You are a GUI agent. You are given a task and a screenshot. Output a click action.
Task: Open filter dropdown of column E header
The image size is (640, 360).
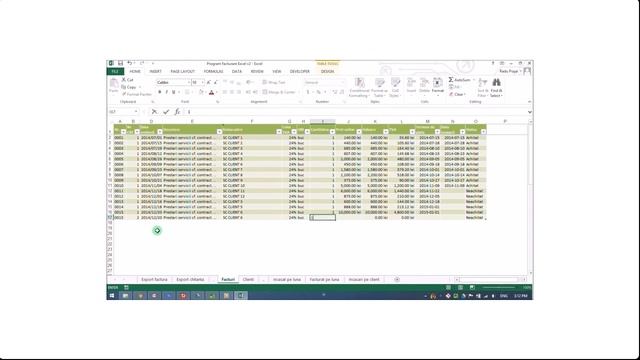click(x=219, y=132)
